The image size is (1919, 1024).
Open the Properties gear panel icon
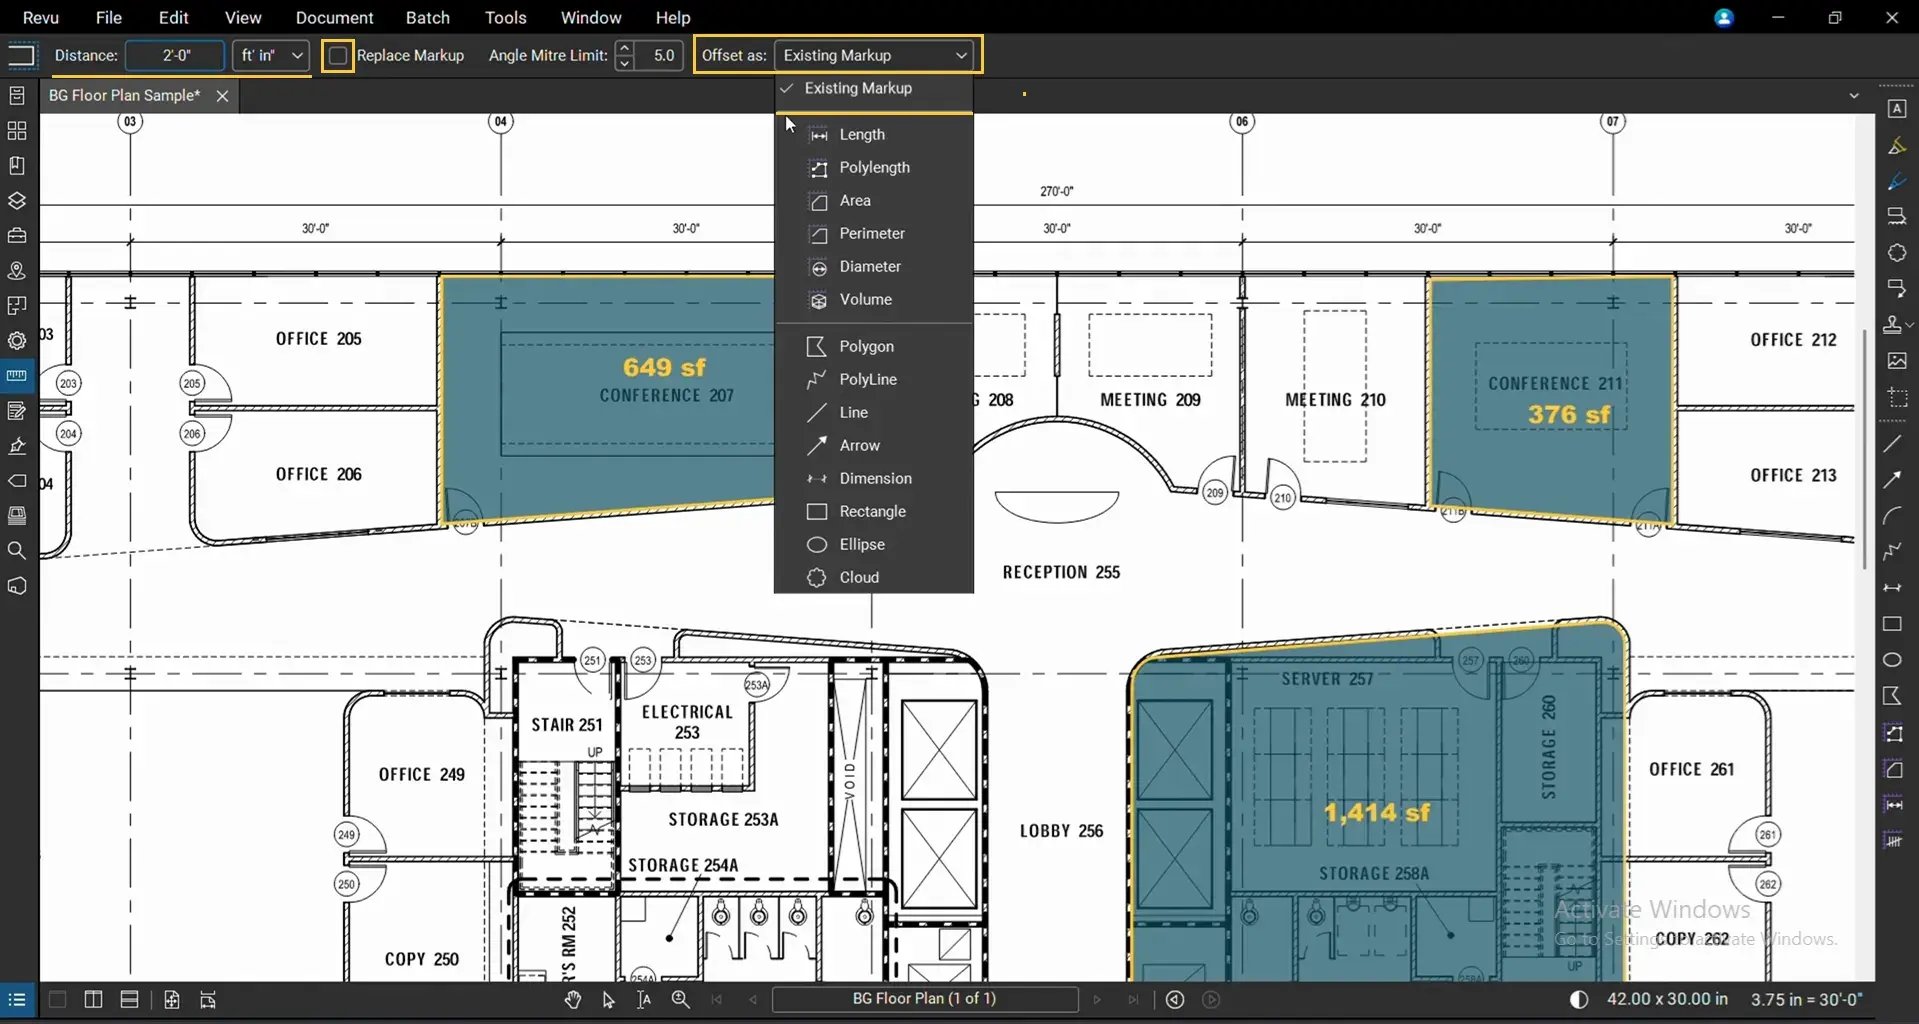(x=16, y=340)
